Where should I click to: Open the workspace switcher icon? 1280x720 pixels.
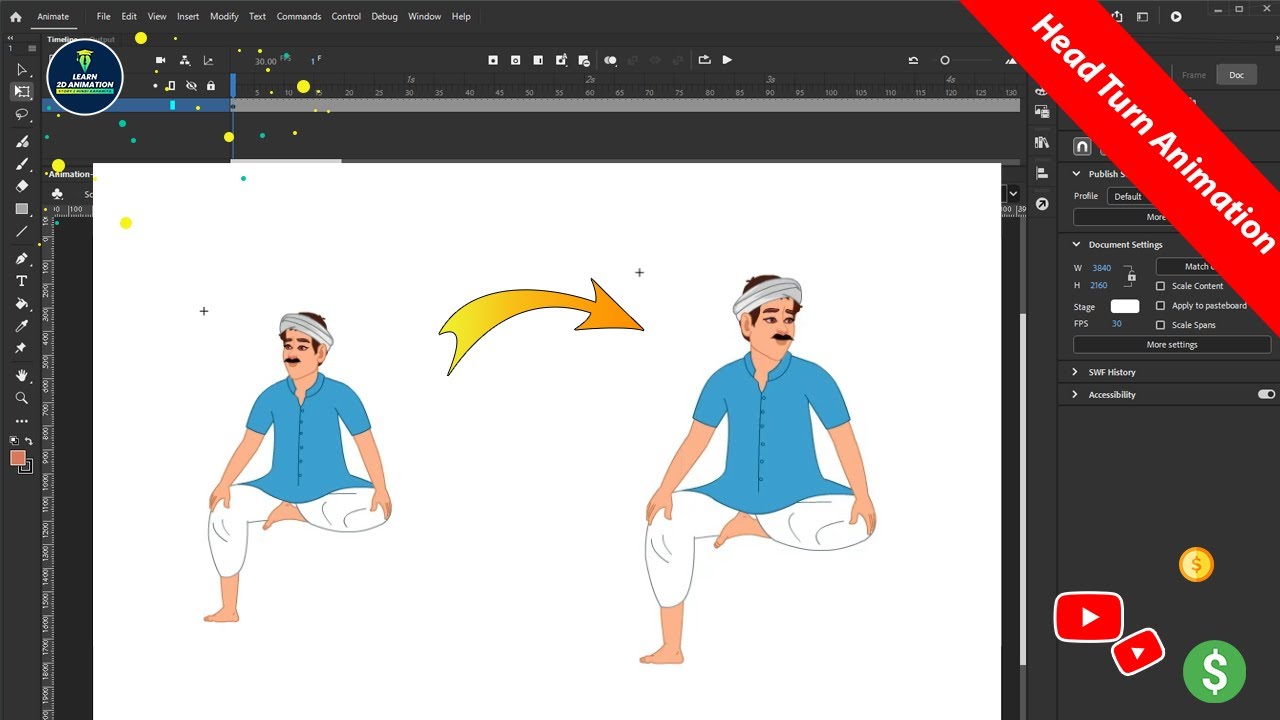(1142, 16)
